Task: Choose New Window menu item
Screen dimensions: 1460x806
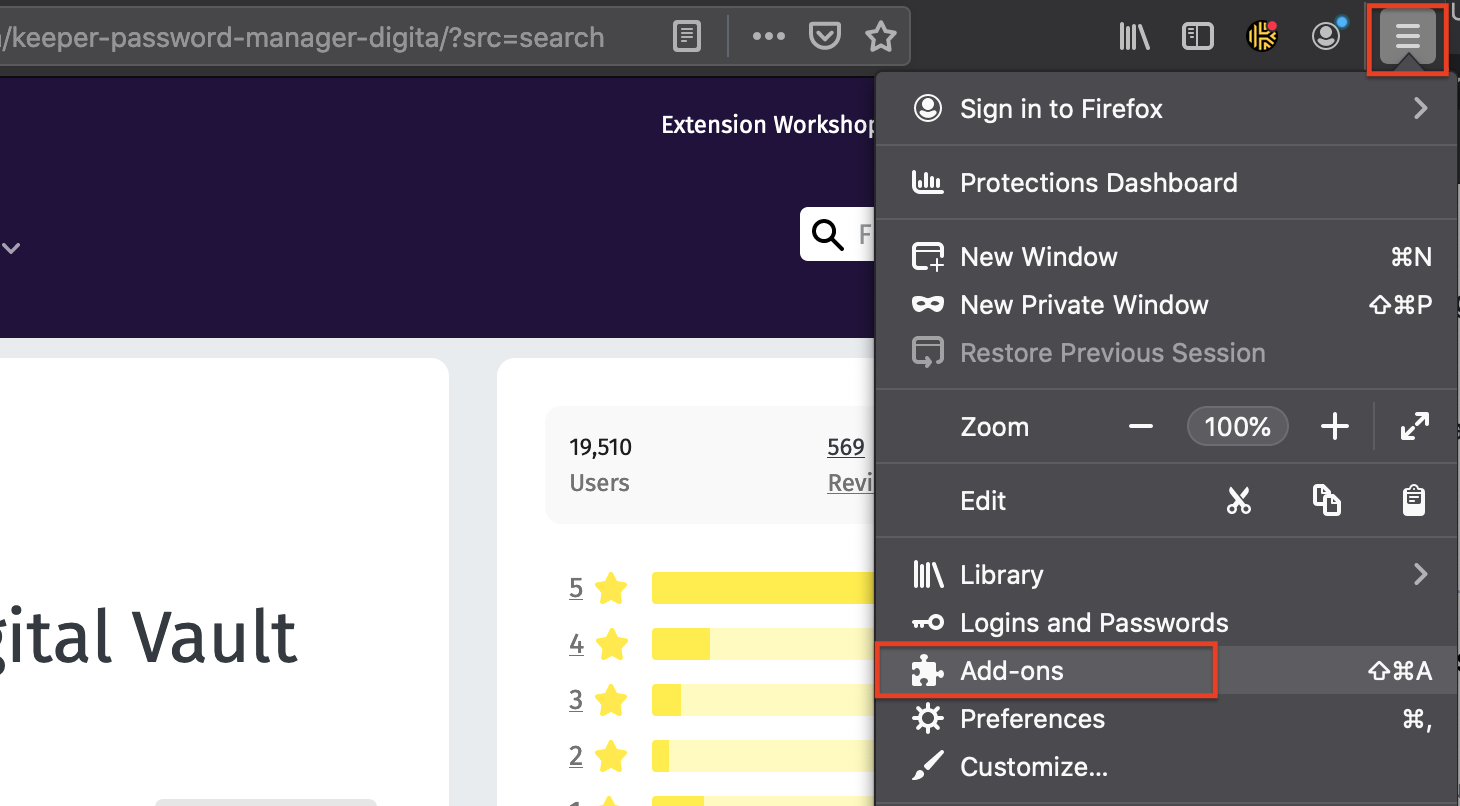Action: (x=1166, y=257)
